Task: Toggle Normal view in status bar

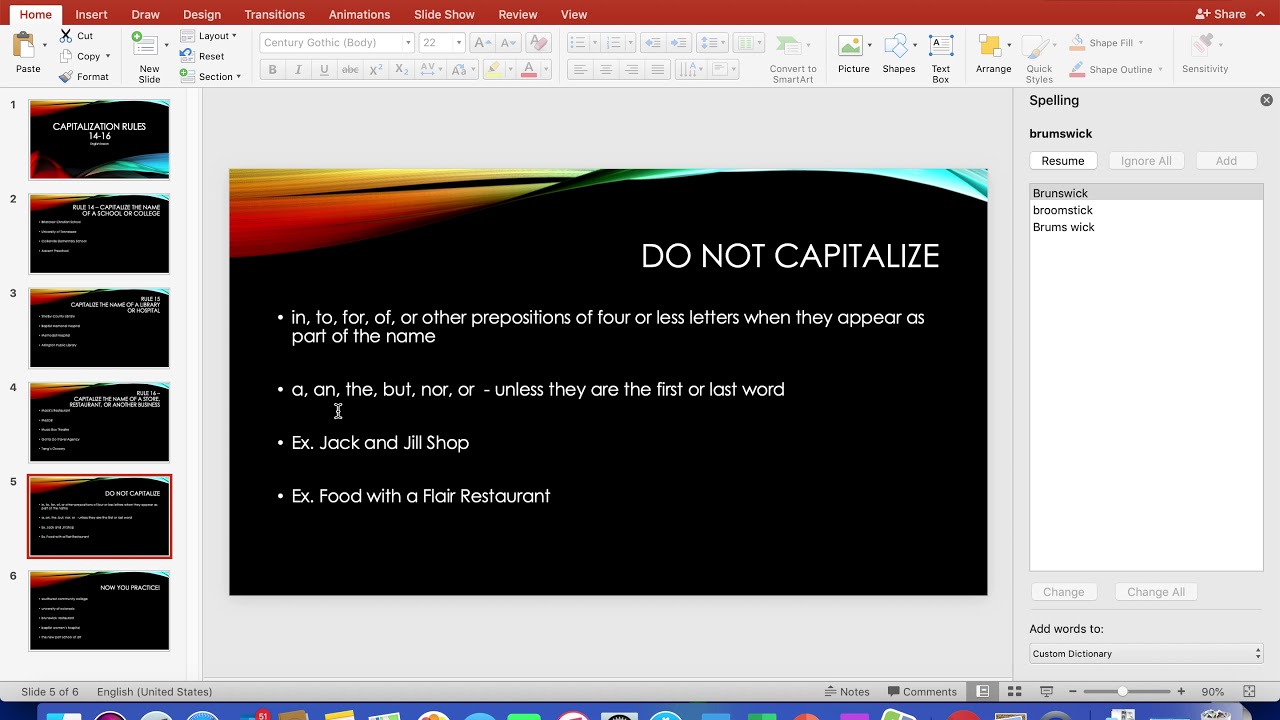Action: tap(983, 692)
